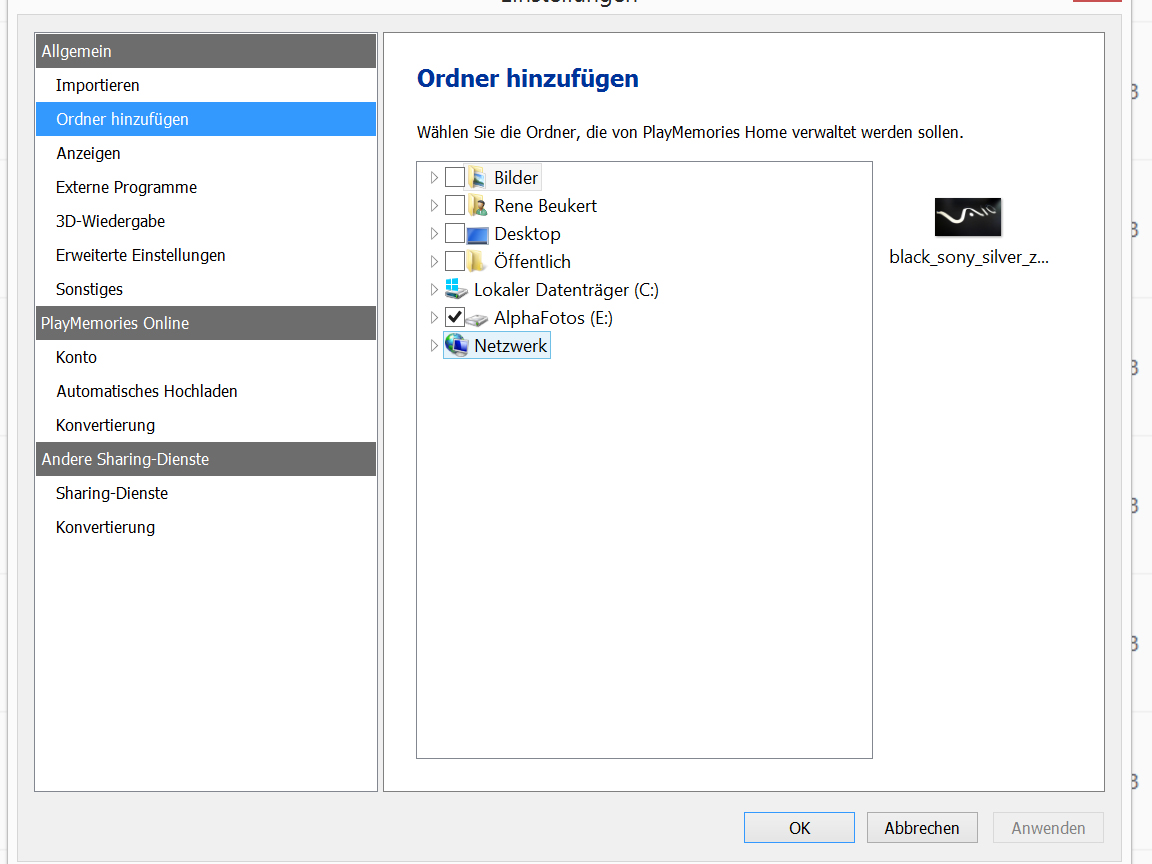Screen dimensions: 1152x864
Task: Uncheck the AlphaFotos (E:) checkbox
Action: (x=456, y=317)
